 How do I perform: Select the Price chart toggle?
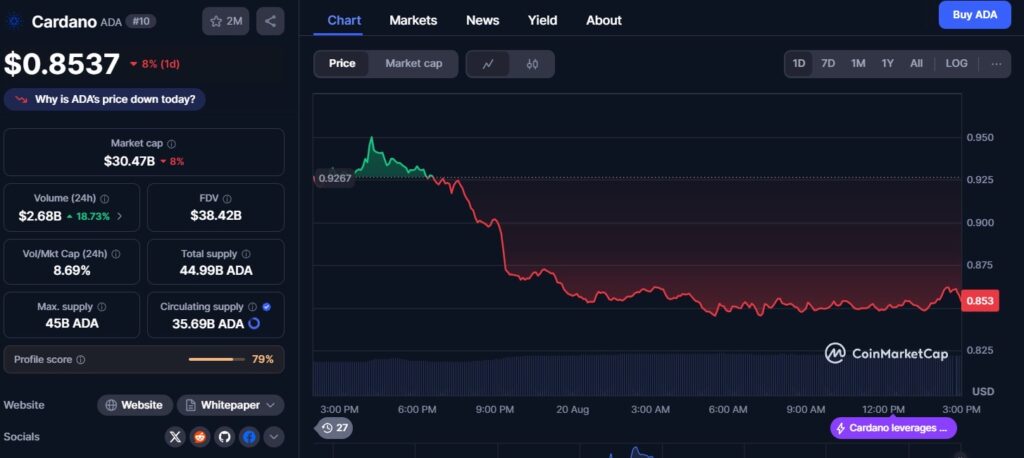point(342,64)
